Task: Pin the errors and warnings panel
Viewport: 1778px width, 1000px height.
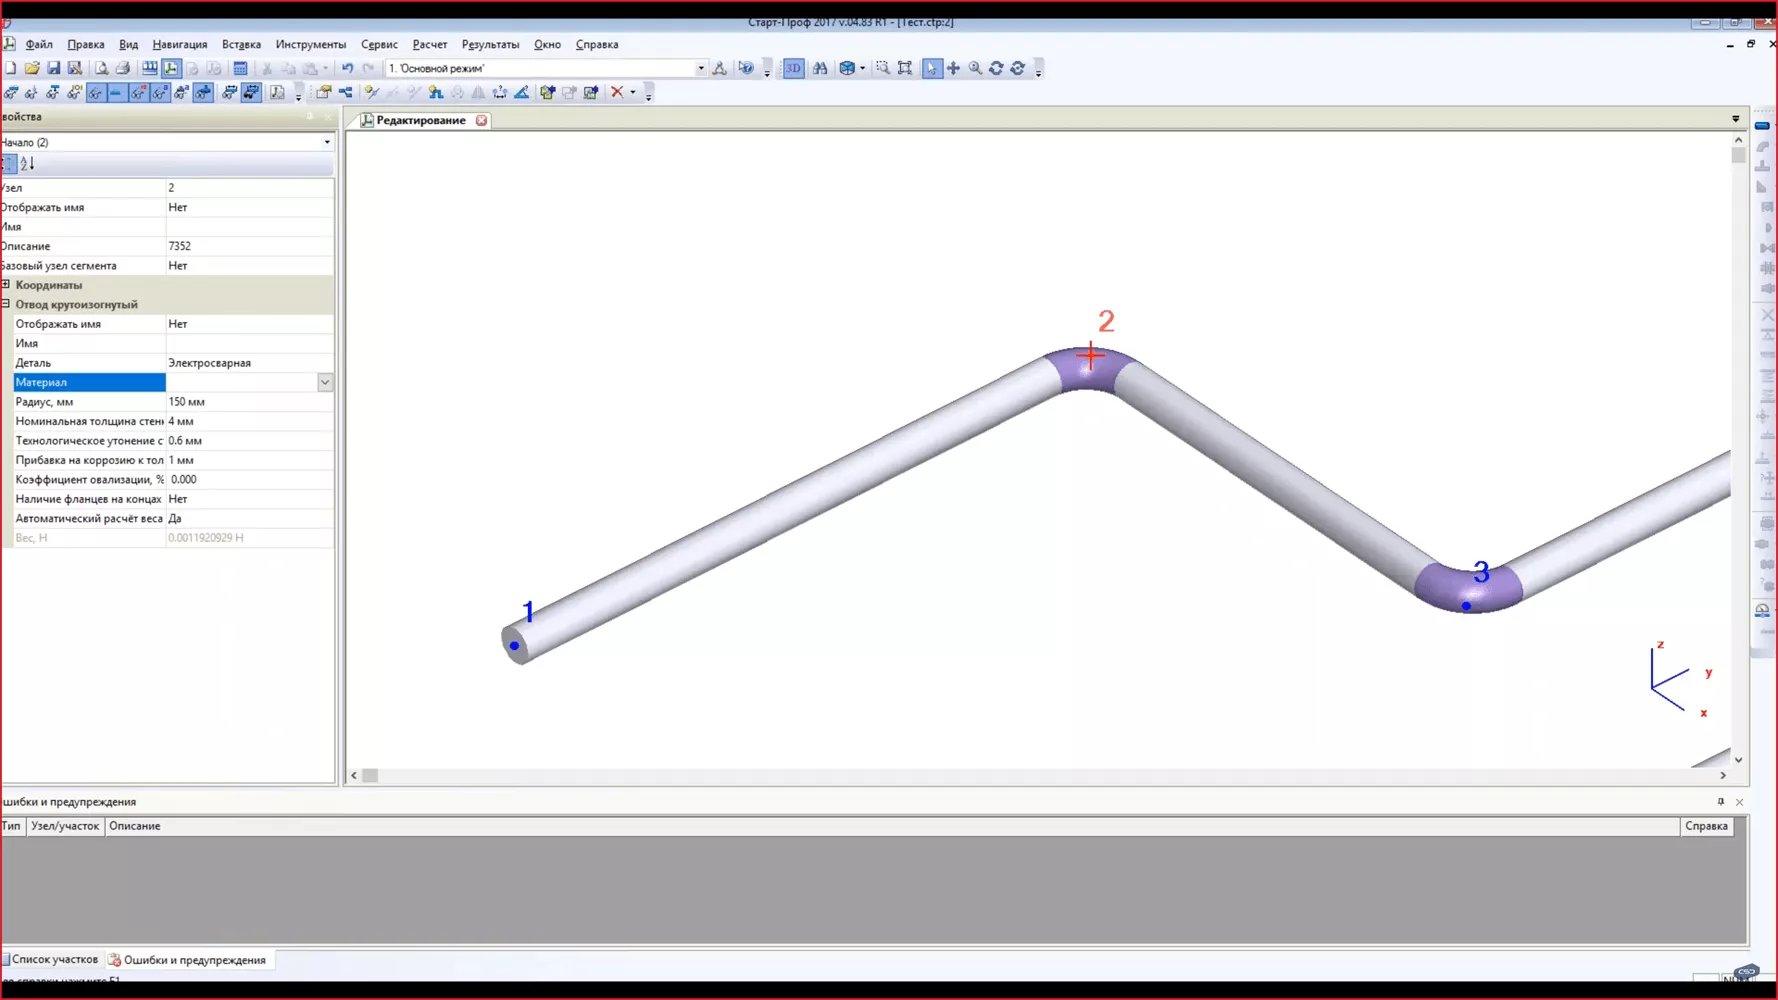Action: click(1720, 801)
